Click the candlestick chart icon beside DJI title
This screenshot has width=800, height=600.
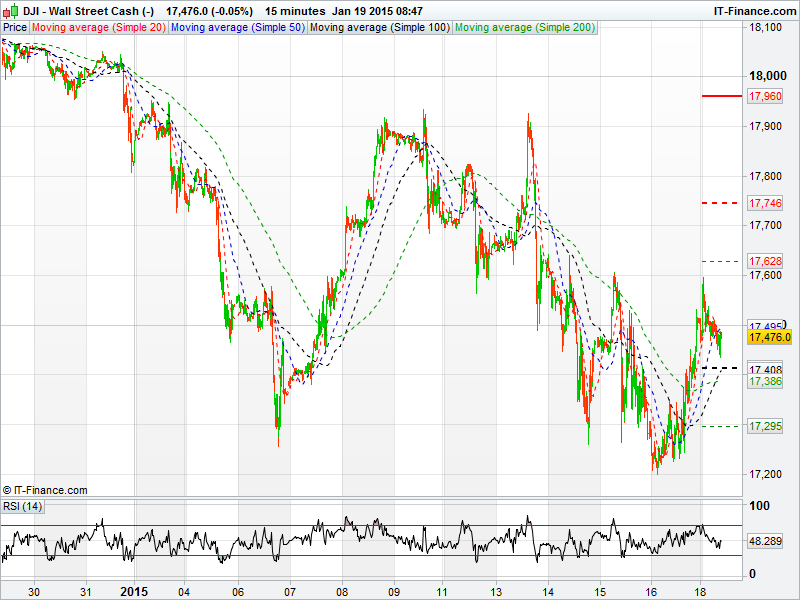pos(10,10)
